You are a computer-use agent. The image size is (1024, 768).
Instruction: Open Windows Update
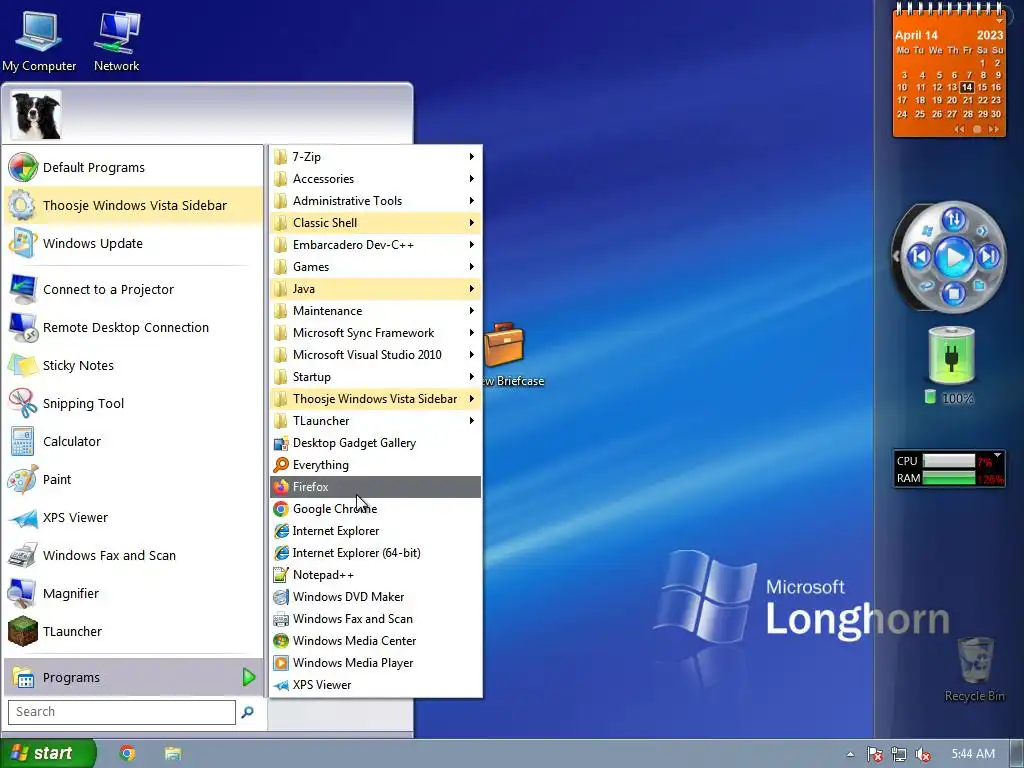click(133, 243)
